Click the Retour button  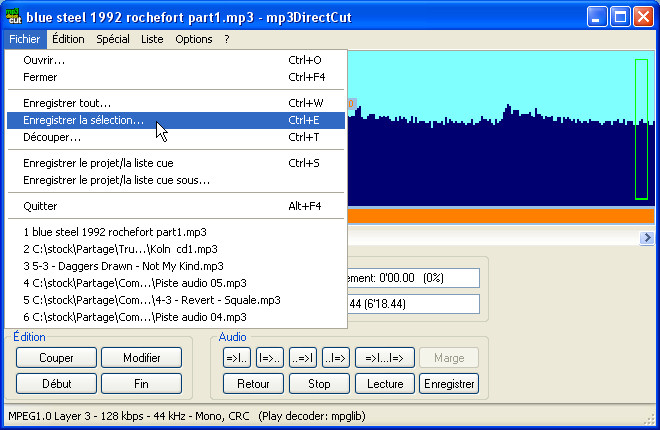click(x=253, y=383)
